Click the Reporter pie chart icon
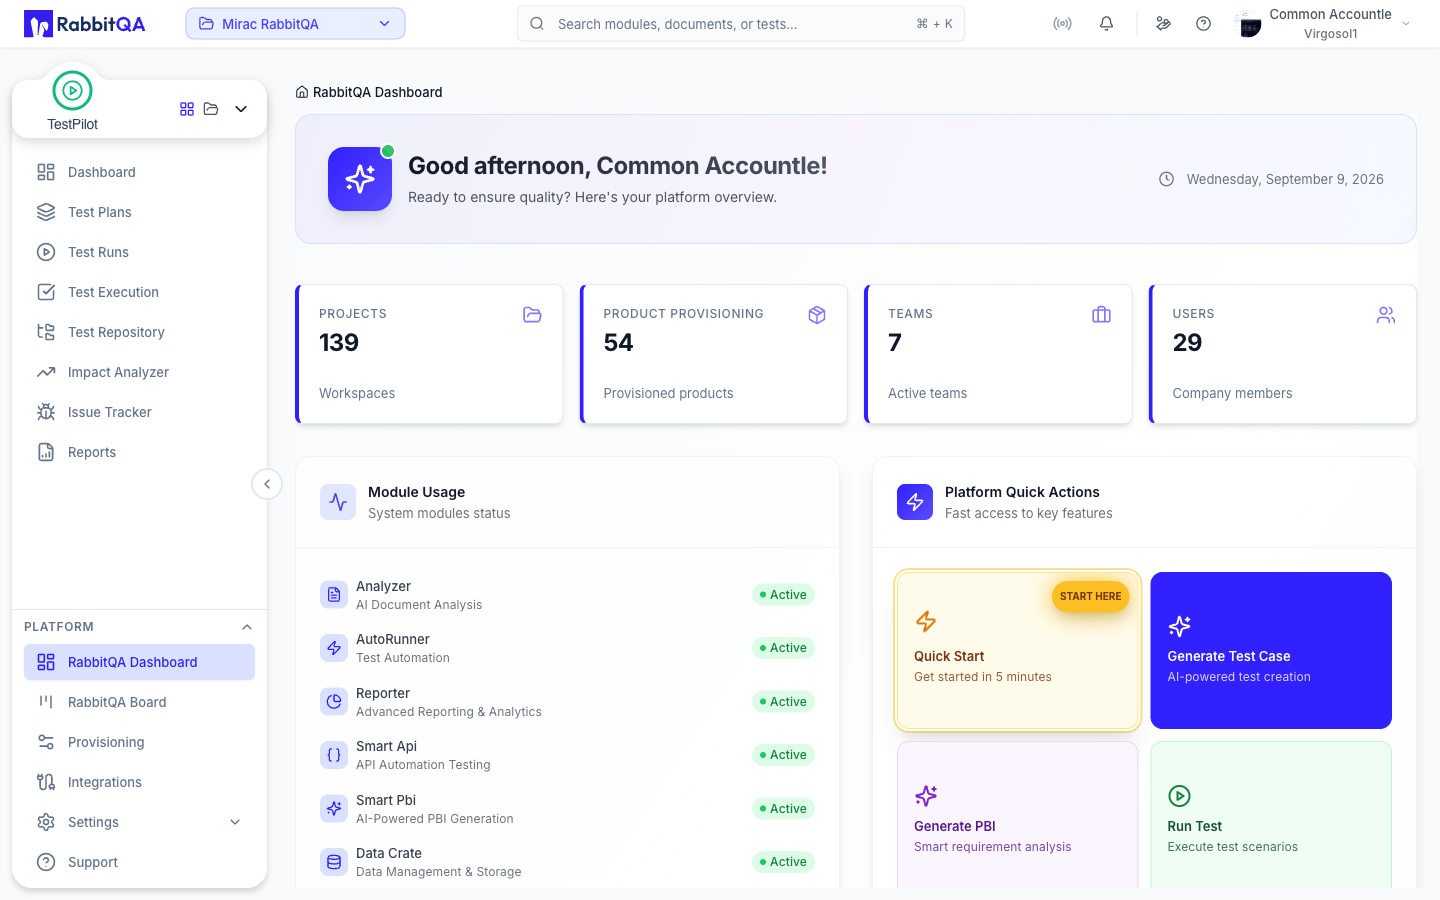Screen dimensions: 1440x900 pyautogui.click(x=334, y=701)
